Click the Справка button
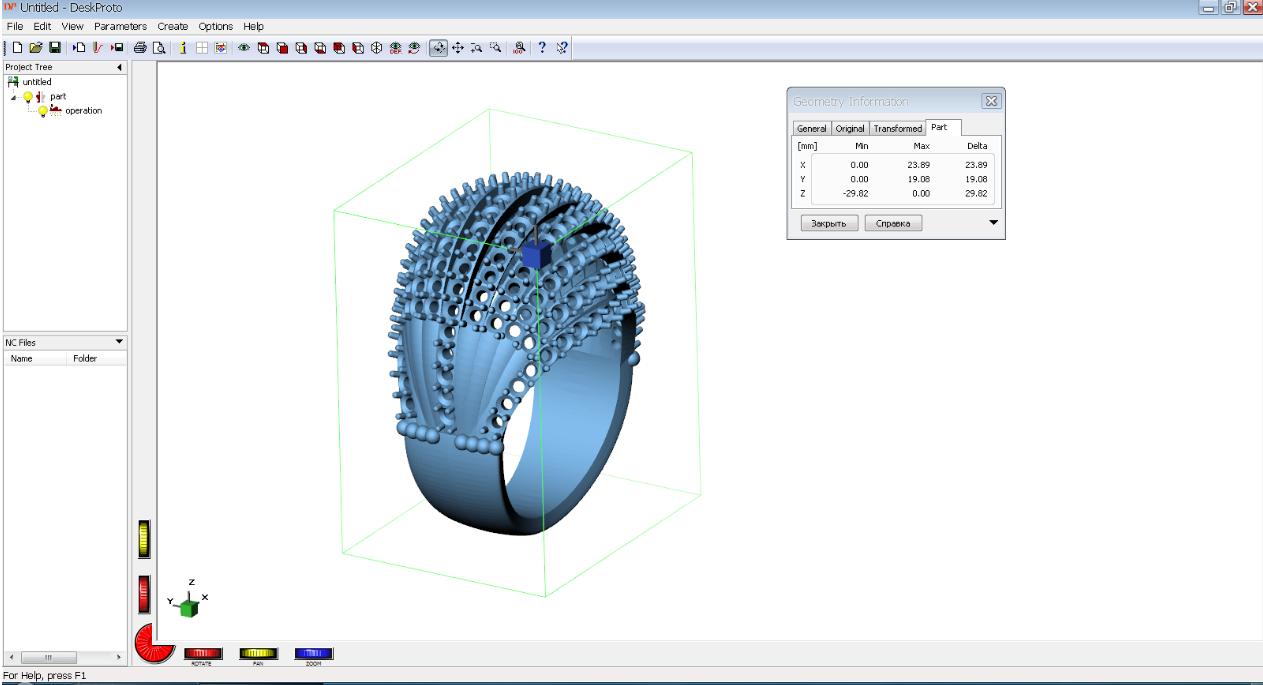The height and width of the screenshot is (685, 1263). [893, 223]
